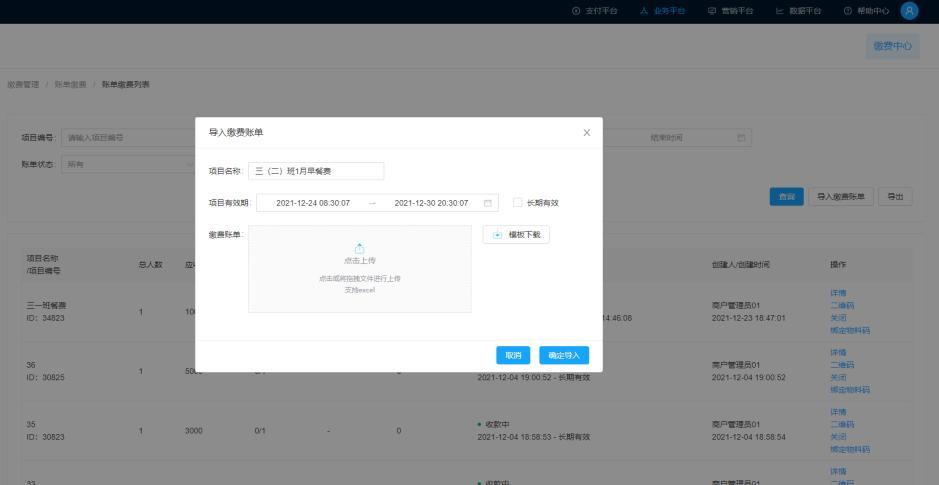Click 关闭 link in ID 30823 row

838,436
